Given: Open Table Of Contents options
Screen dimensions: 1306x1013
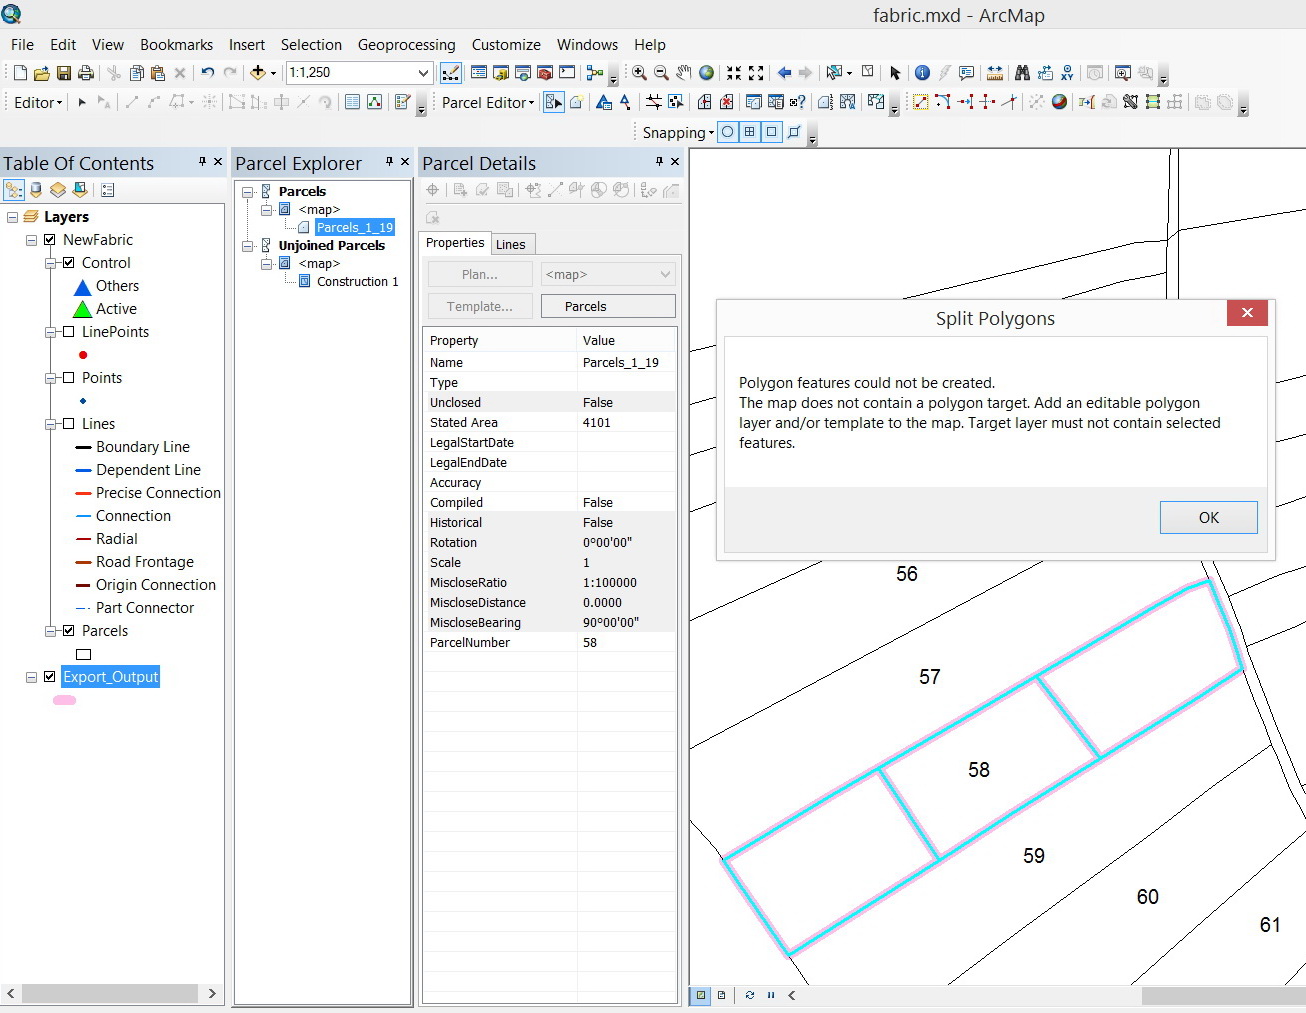Looking at the screenshot, I should click(108, 190).
